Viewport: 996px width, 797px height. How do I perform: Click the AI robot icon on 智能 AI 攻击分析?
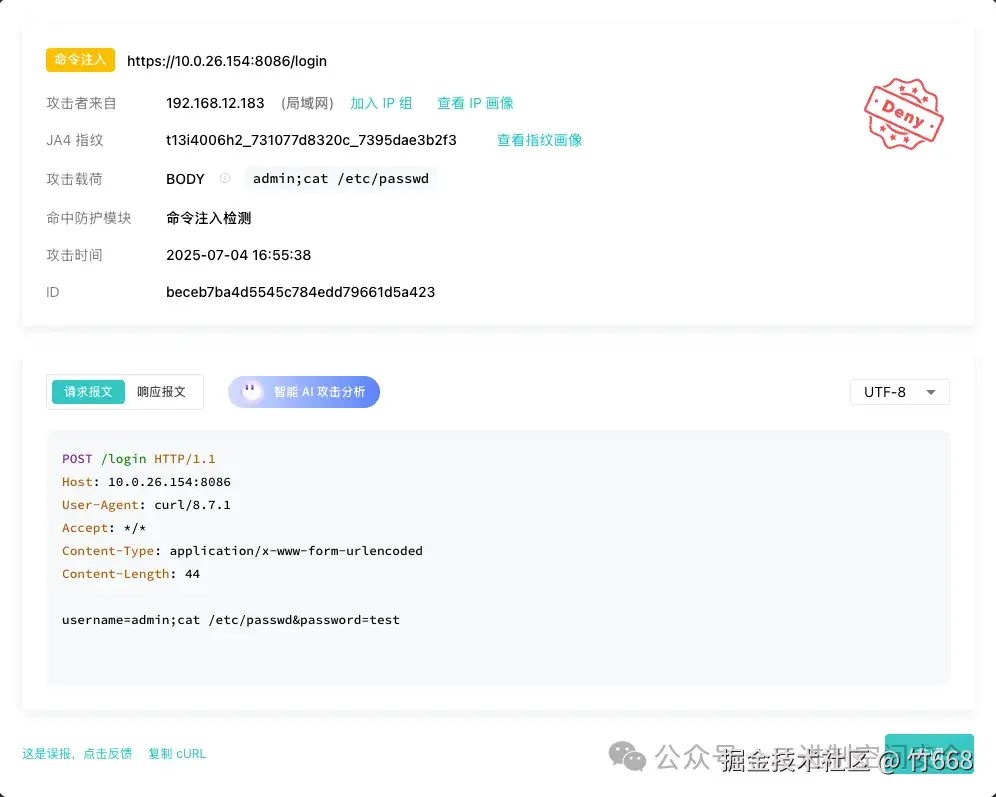[250, 391]
